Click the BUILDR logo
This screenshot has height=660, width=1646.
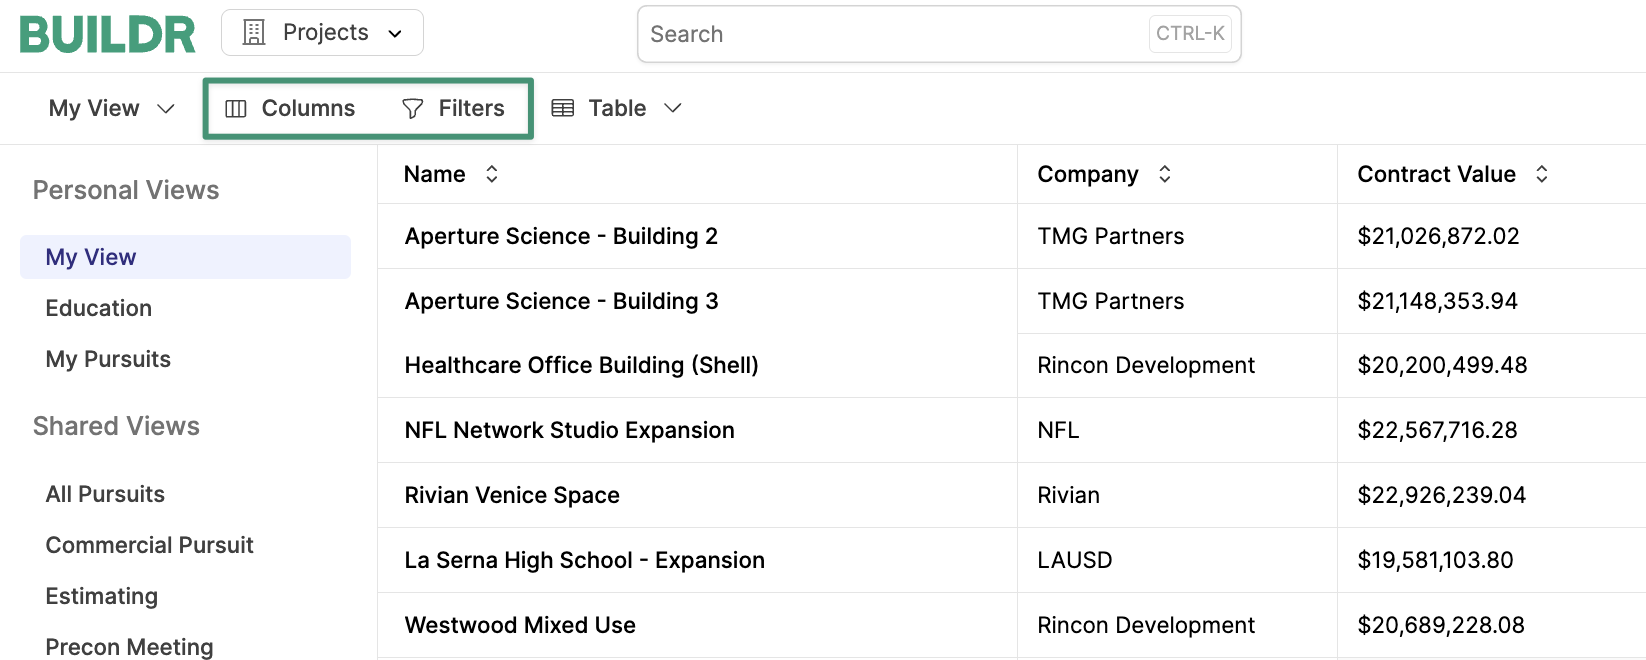coord(108,34)
